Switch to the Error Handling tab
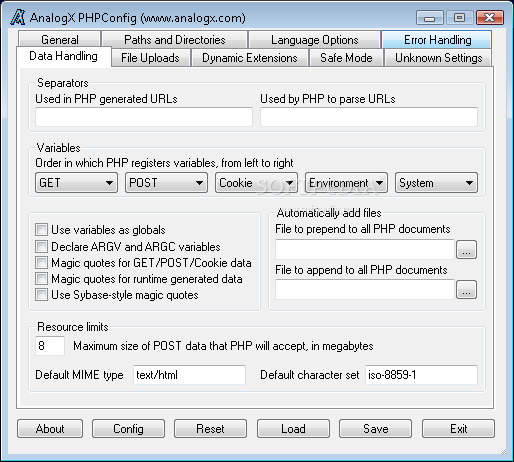The image size is (514, 462). (x=437, y=40)
